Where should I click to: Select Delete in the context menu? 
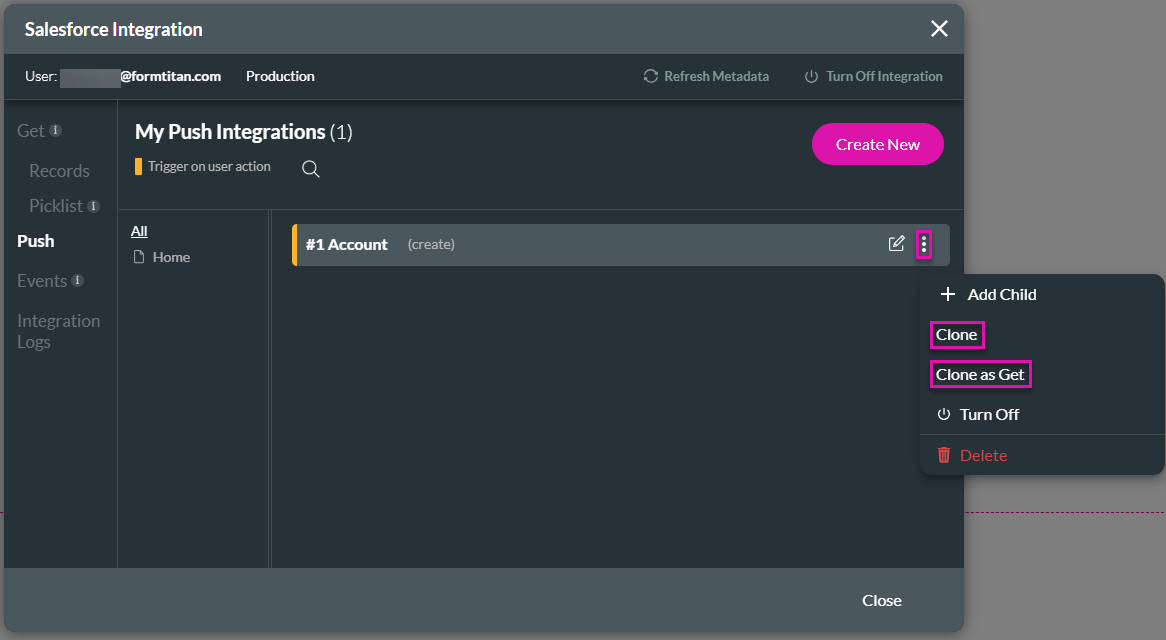tap(983, 455)
